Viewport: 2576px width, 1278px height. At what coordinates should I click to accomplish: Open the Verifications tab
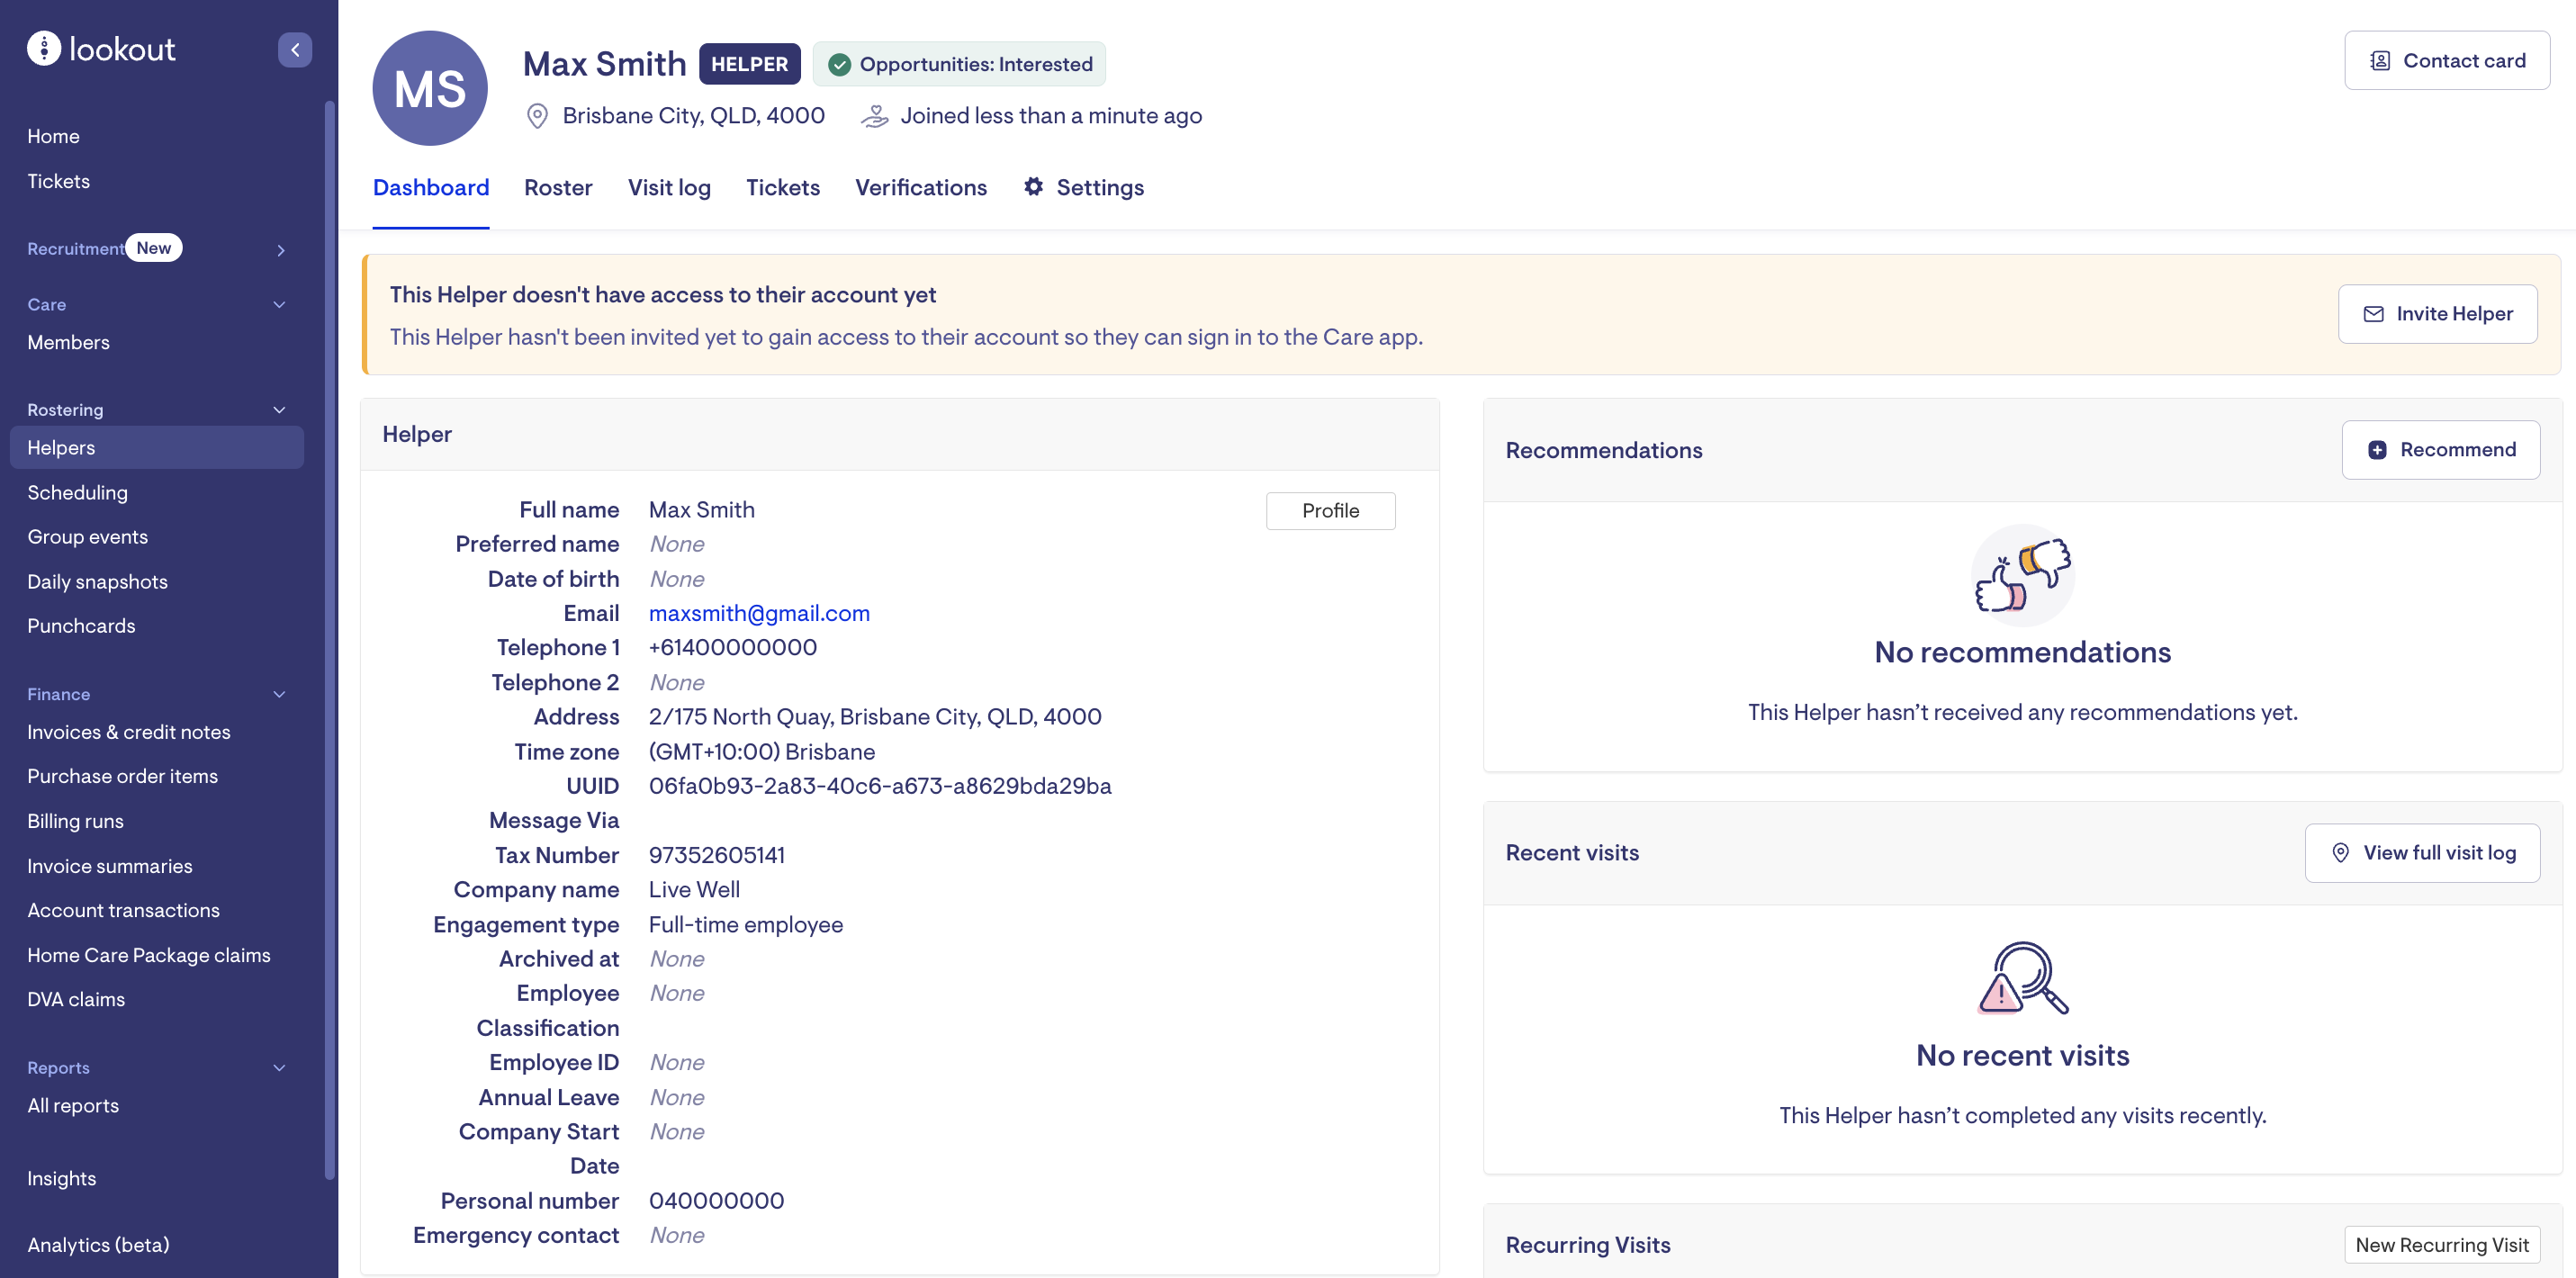point(920,187)
